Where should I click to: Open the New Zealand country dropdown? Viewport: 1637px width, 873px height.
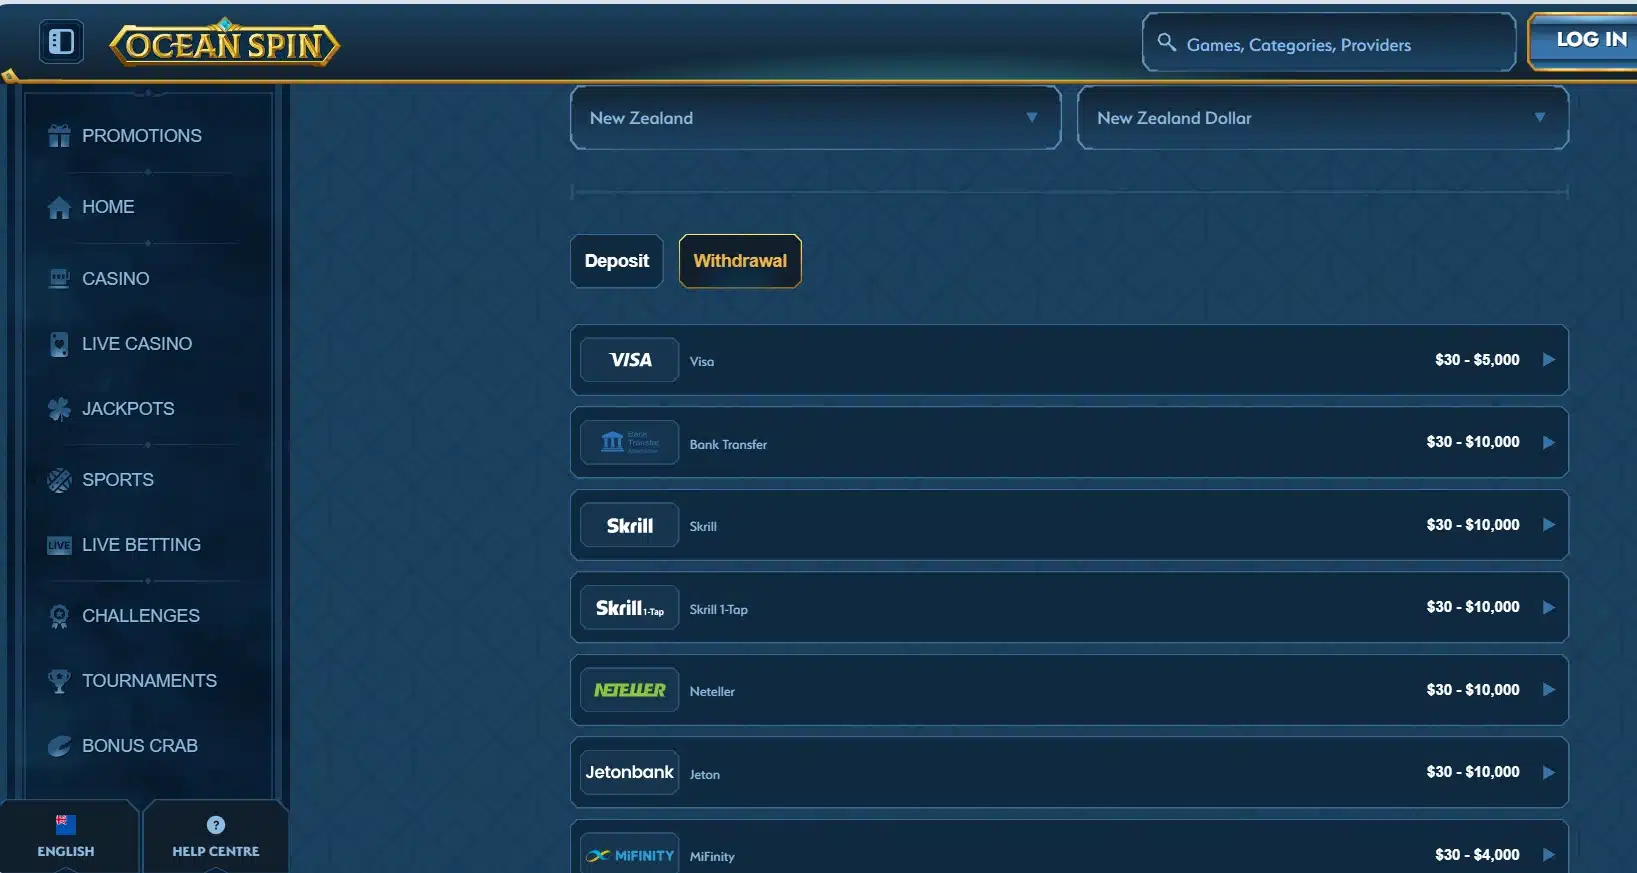pos(815,118)
